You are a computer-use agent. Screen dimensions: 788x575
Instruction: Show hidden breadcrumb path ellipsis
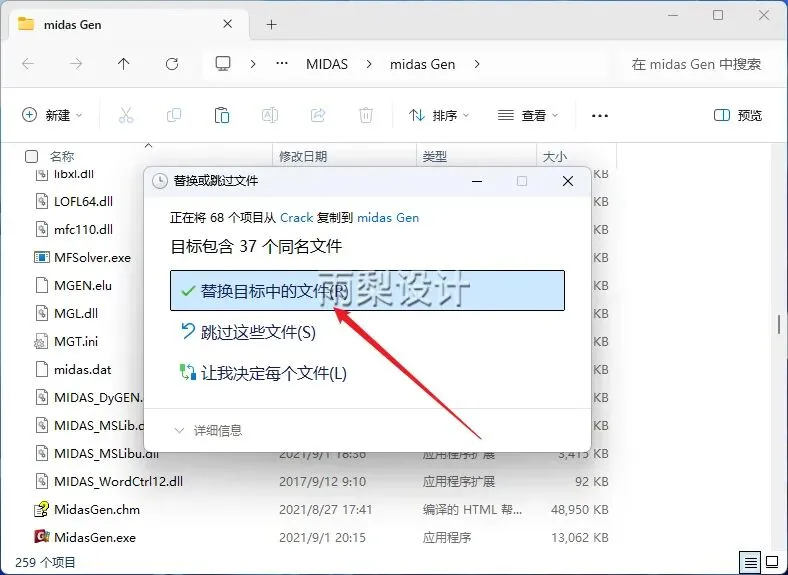coord(282,64)
